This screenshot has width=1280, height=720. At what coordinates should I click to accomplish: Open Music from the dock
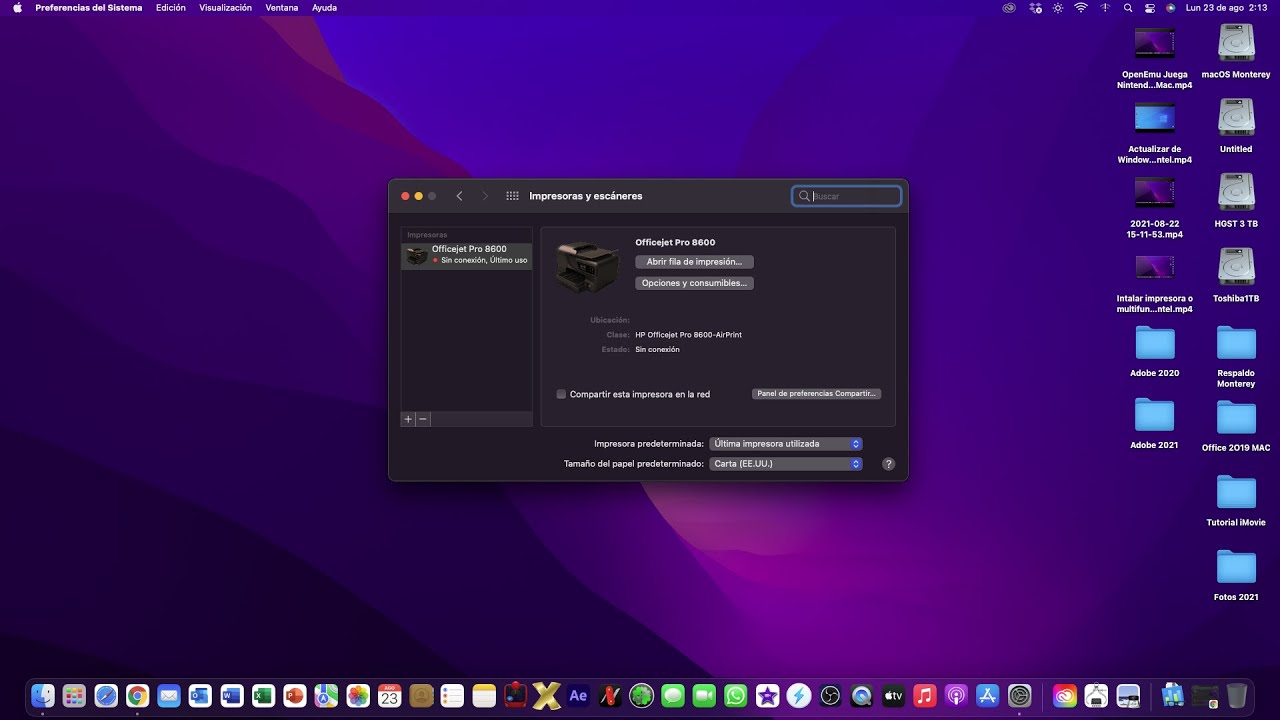pos(925,696)
